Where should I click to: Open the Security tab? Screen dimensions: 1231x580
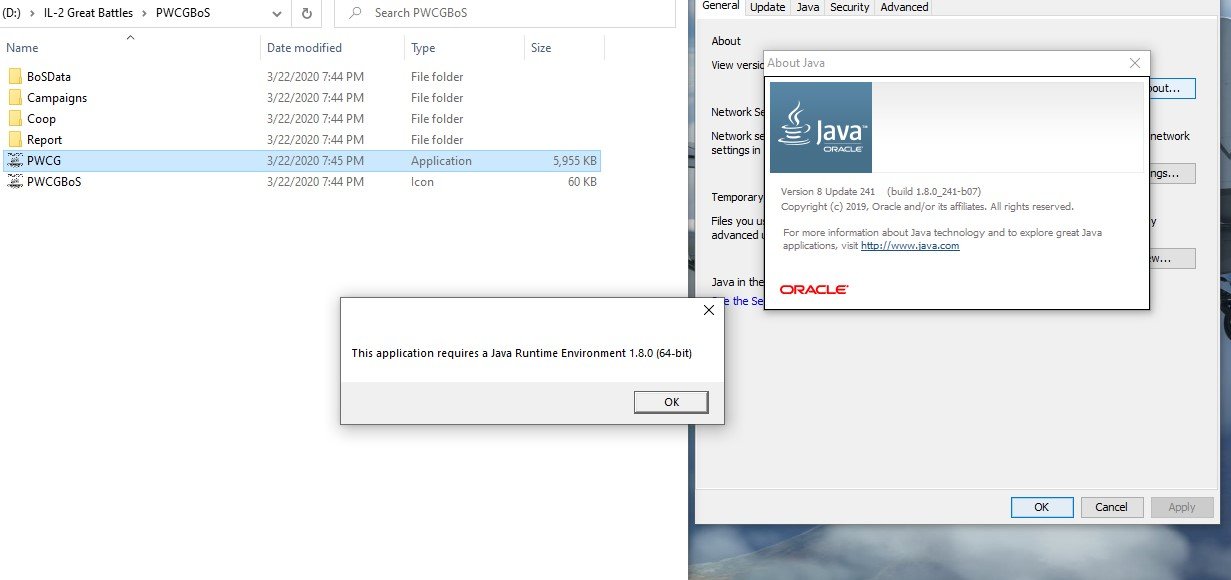point(849,7)
